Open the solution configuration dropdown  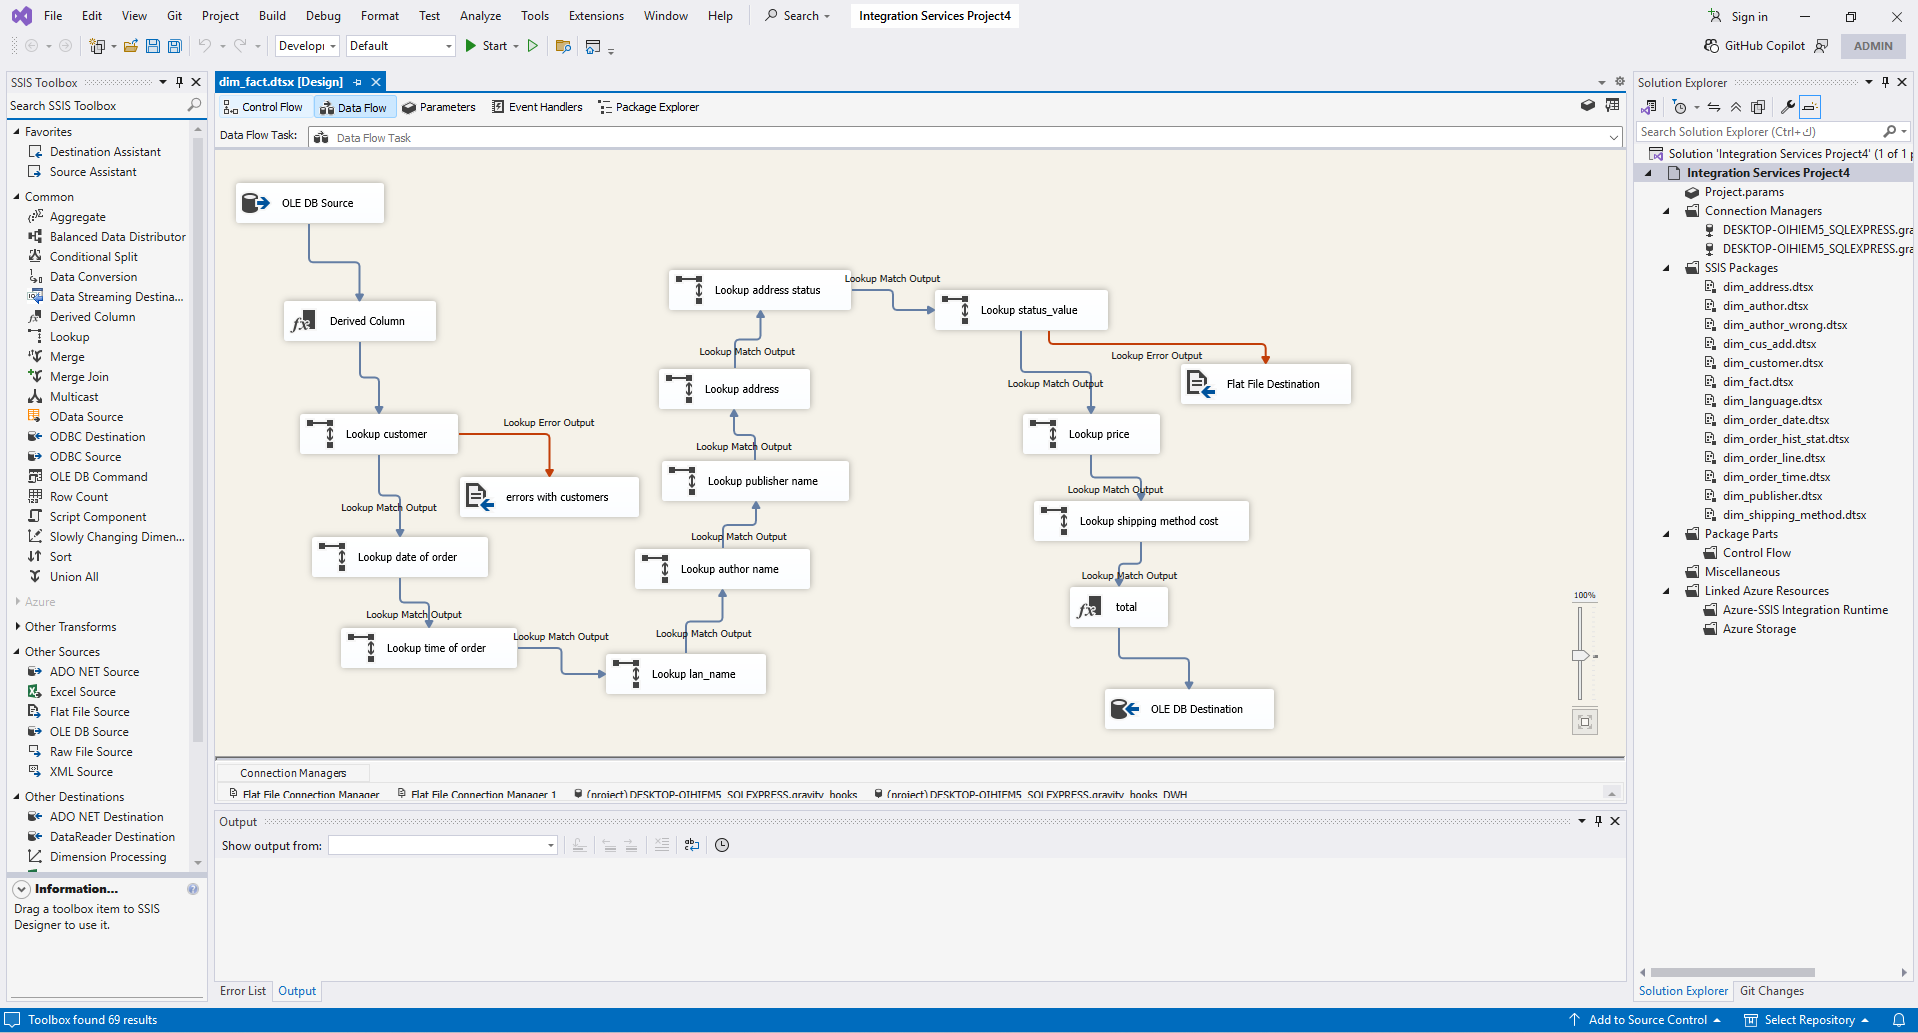click(x=307, y=46)
